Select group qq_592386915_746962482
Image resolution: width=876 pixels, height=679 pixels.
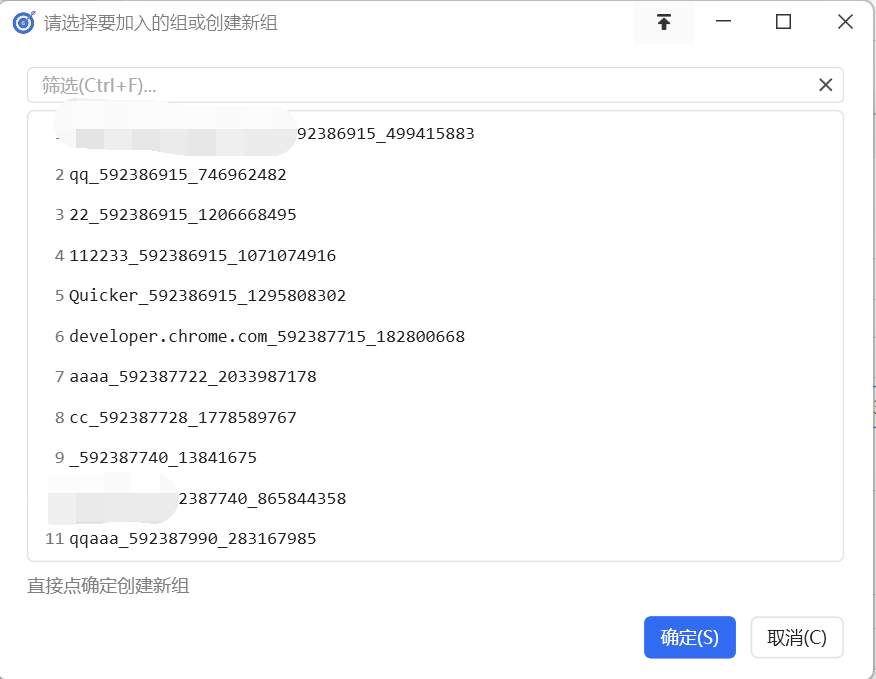pos(435,174)
